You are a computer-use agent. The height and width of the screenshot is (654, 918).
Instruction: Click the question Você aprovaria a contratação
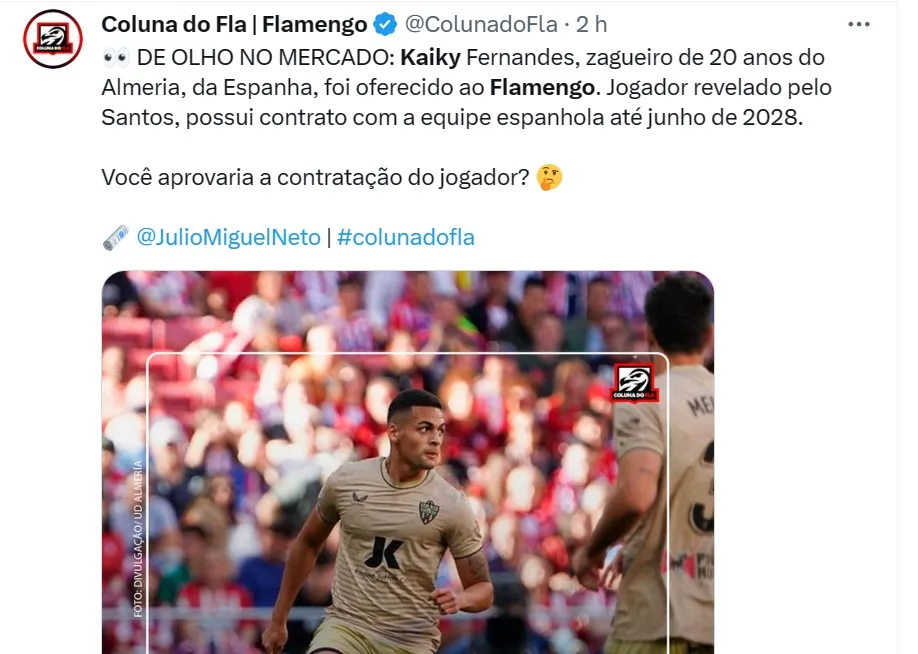pyautogui.click(x=315, y=177)
